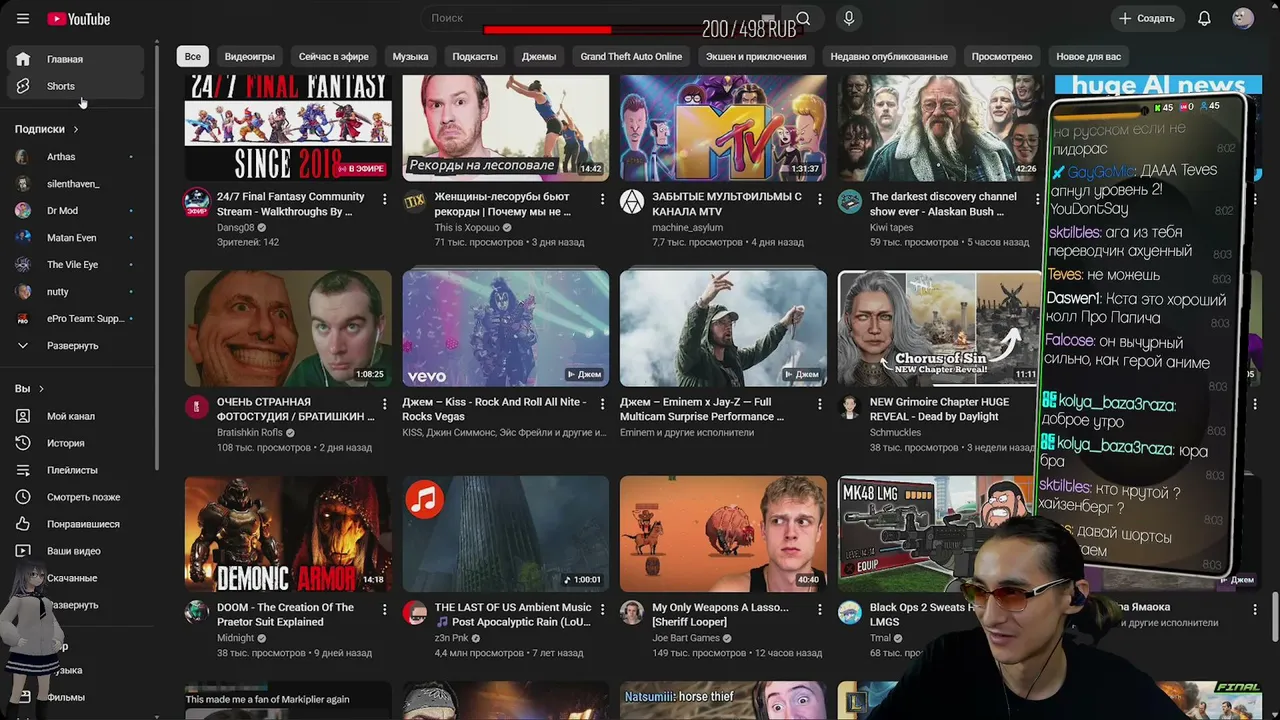
Task: Open Понравившиеся liked videos
Action: point(75,524)
